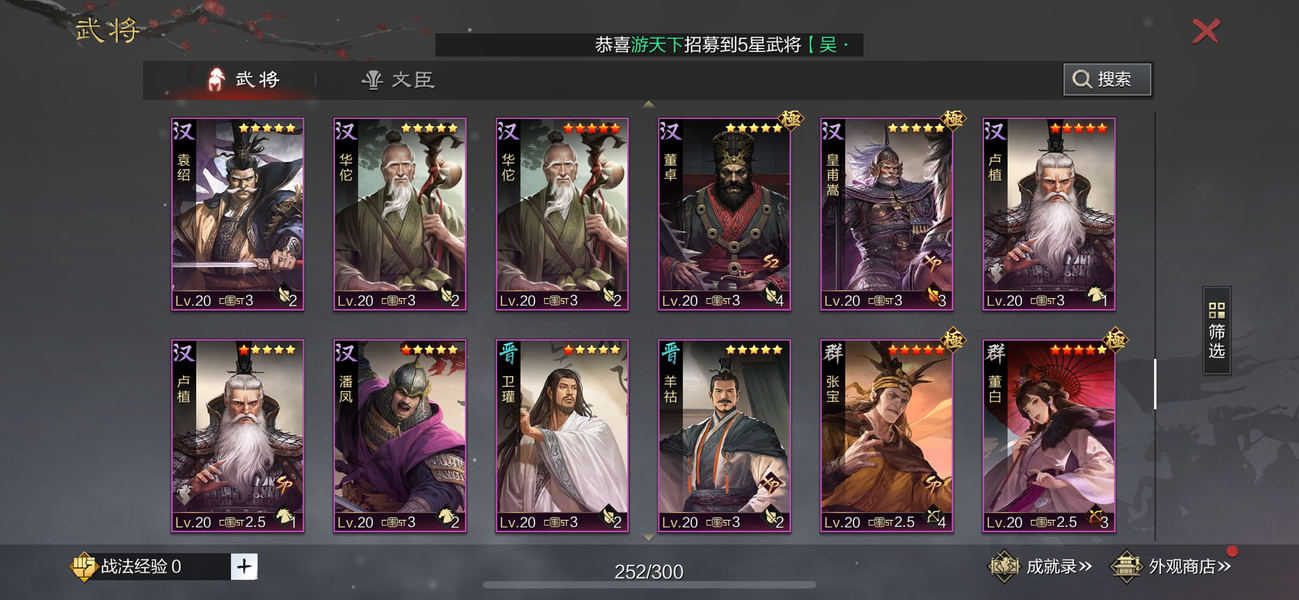The height and width of the screenshot is (600, 1299).
Task: Open the 成就录 achievement record
Action: (1040, 567)
